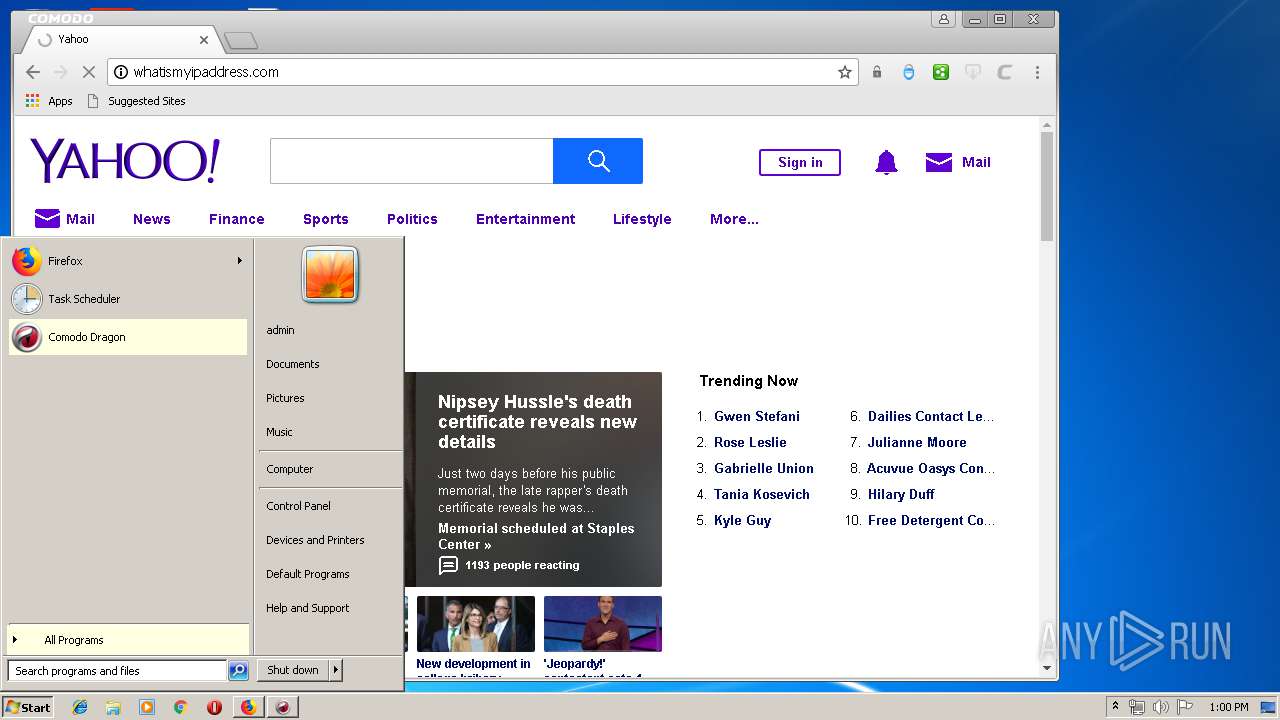The width and height of the screenshot is (1280, 720).
Task: Launch Comodo Dragon from Start menu
Action: click(x=127, y=337)
